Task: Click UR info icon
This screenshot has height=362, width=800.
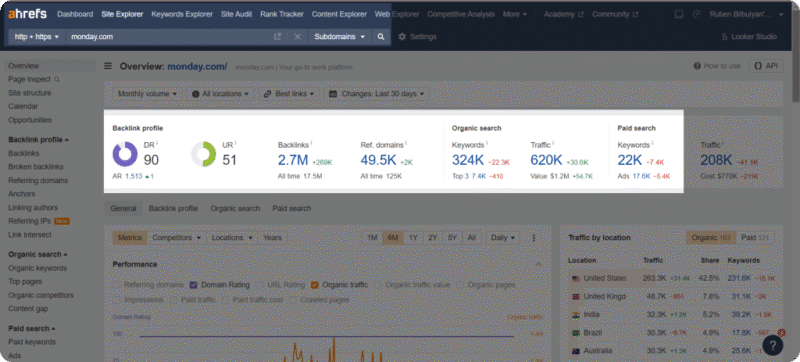Action: coord(236,143)
